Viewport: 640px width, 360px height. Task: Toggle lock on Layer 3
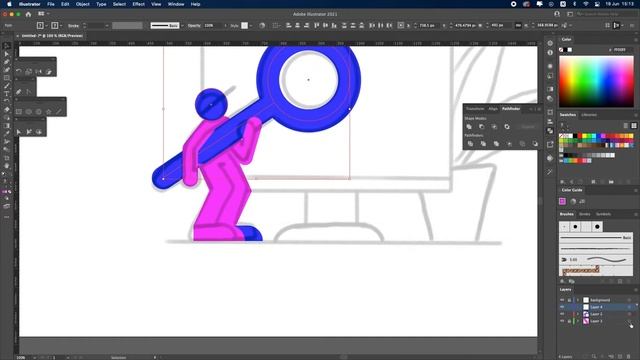[x=569, y=321]
